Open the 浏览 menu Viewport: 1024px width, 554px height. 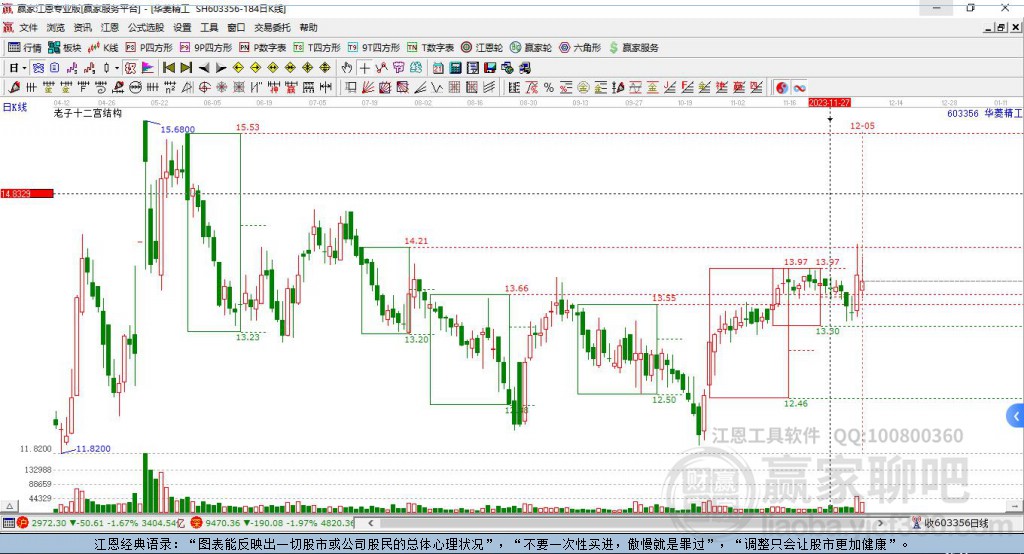pyautogui.click(x=56, y=27)
